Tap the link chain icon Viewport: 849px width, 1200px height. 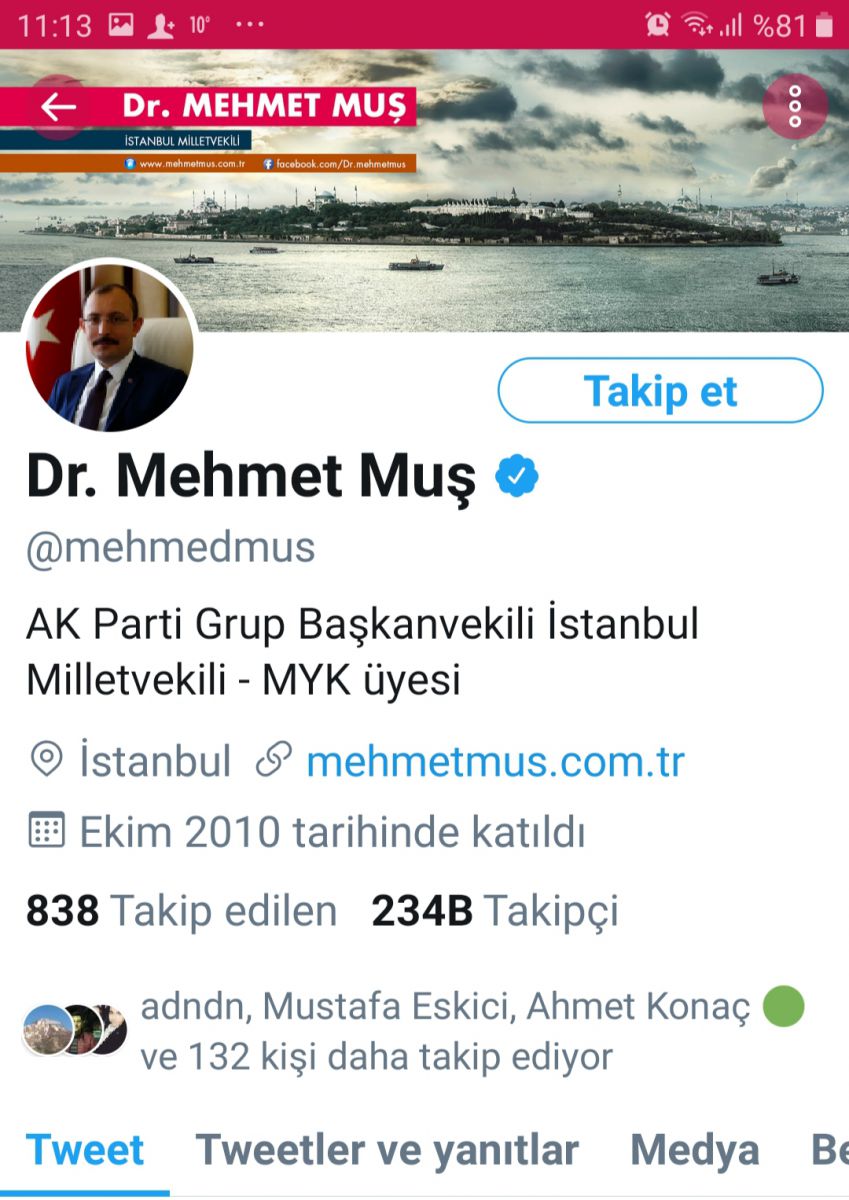(274, 761)
